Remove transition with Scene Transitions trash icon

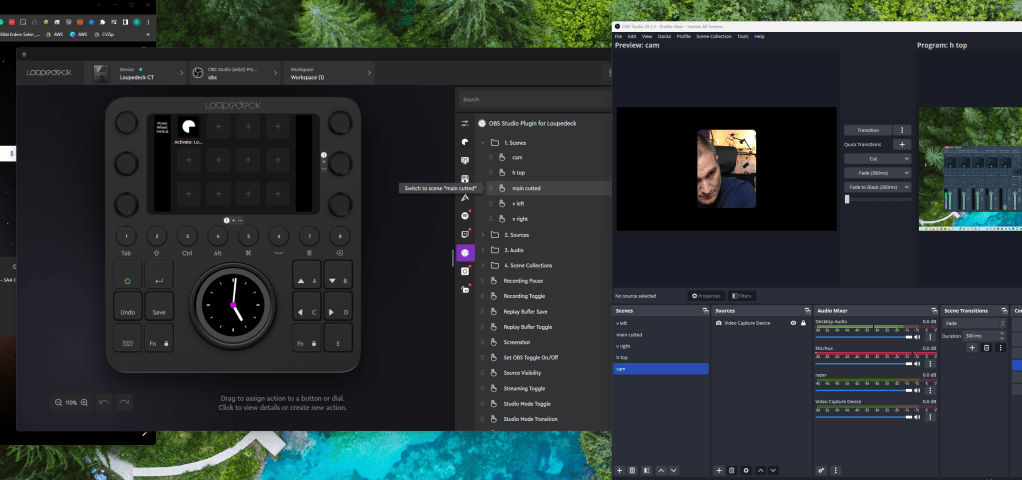pos(986,348)
